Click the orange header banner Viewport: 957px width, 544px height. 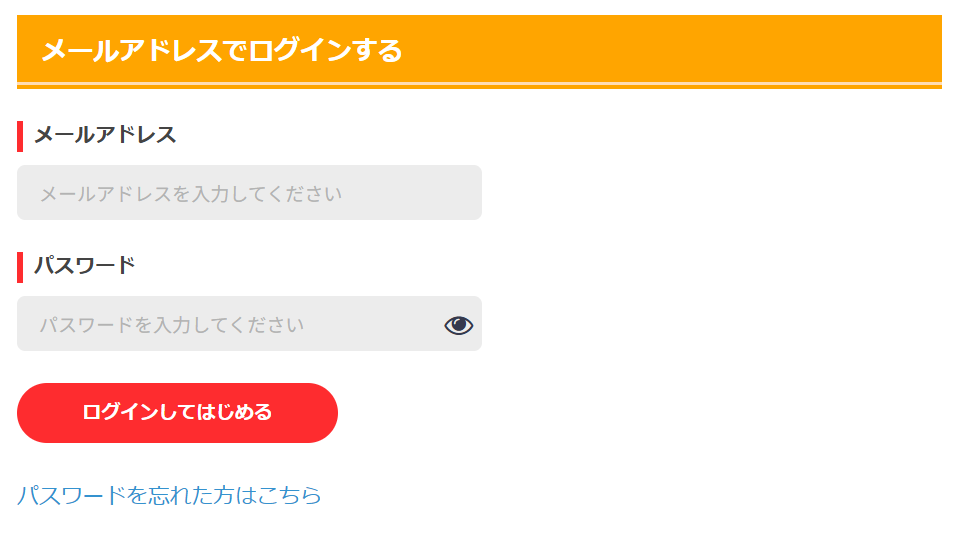tap(650, 48)
